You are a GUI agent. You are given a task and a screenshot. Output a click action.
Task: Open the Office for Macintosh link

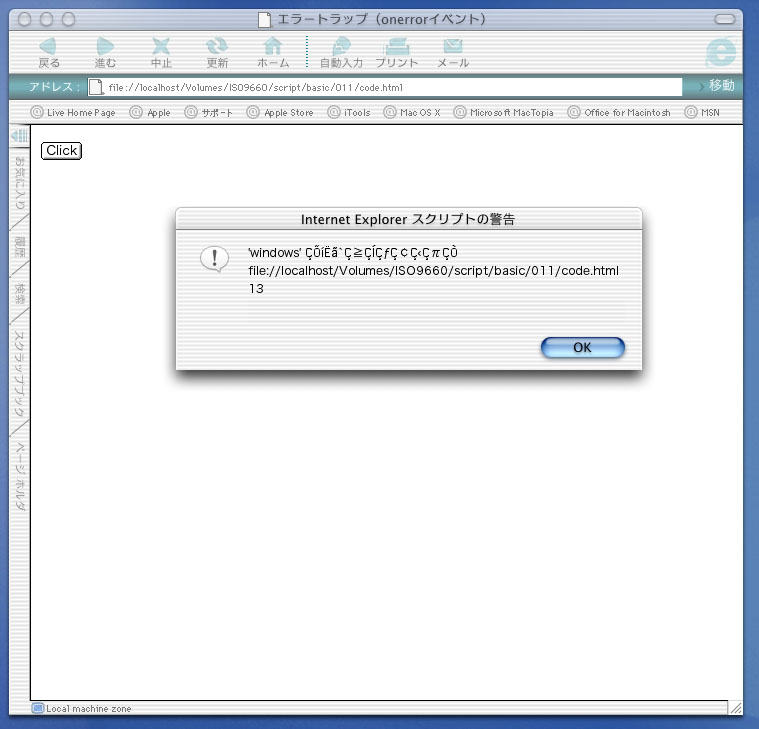(x=620, y=112)
